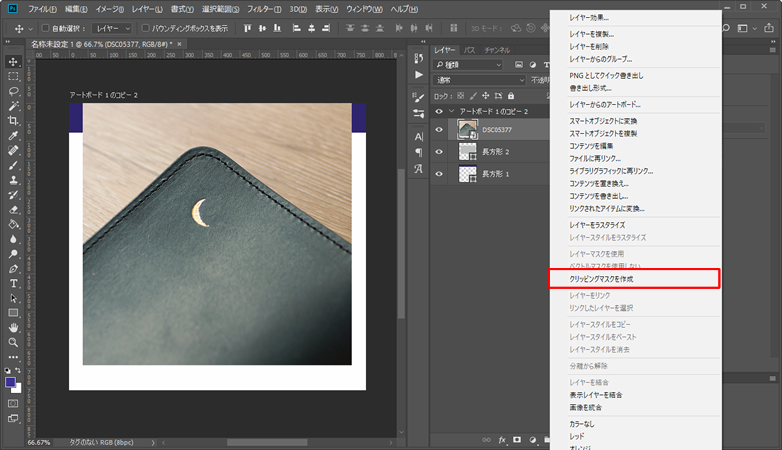This screenshot has width=782, height=450.
Task: Change screen mode via toolbox icon
Action: (13, 418)
